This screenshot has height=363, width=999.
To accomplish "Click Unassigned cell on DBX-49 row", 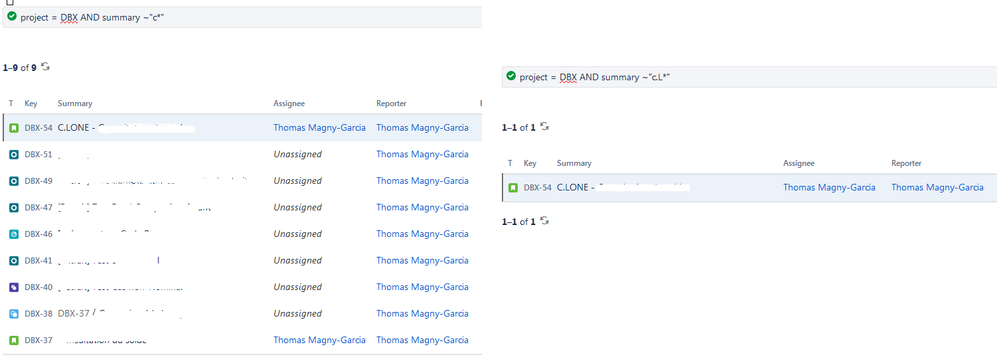I will (x=298, y=181).
